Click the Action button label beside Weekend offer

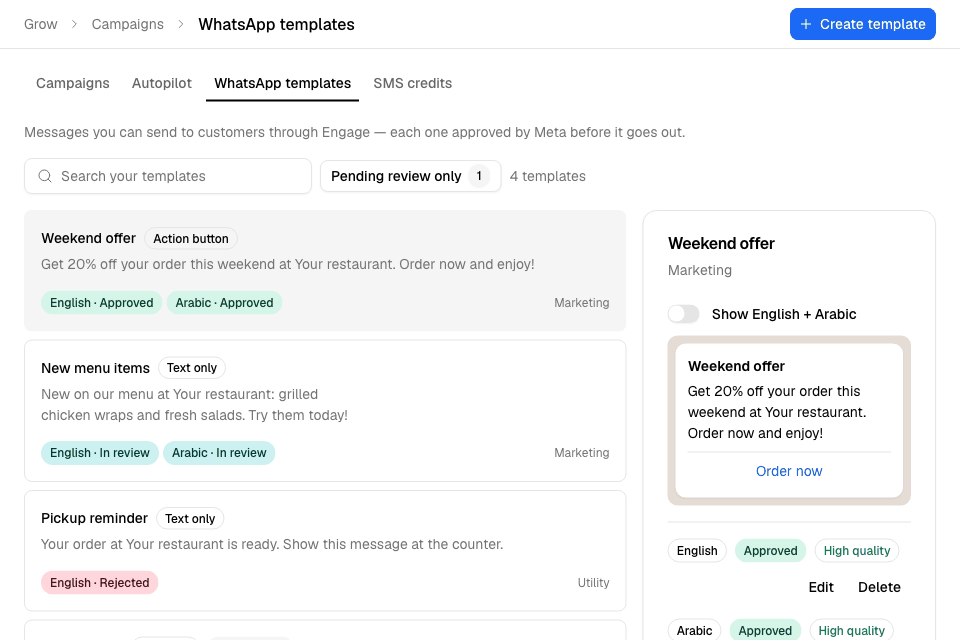tap(191, 239)
